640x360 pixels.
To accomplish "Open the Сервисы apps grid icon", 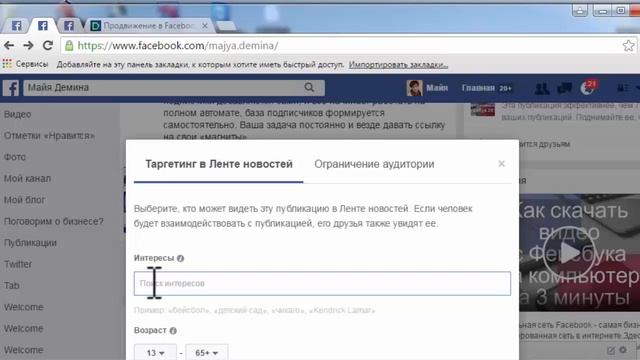I will pos(7,64).
